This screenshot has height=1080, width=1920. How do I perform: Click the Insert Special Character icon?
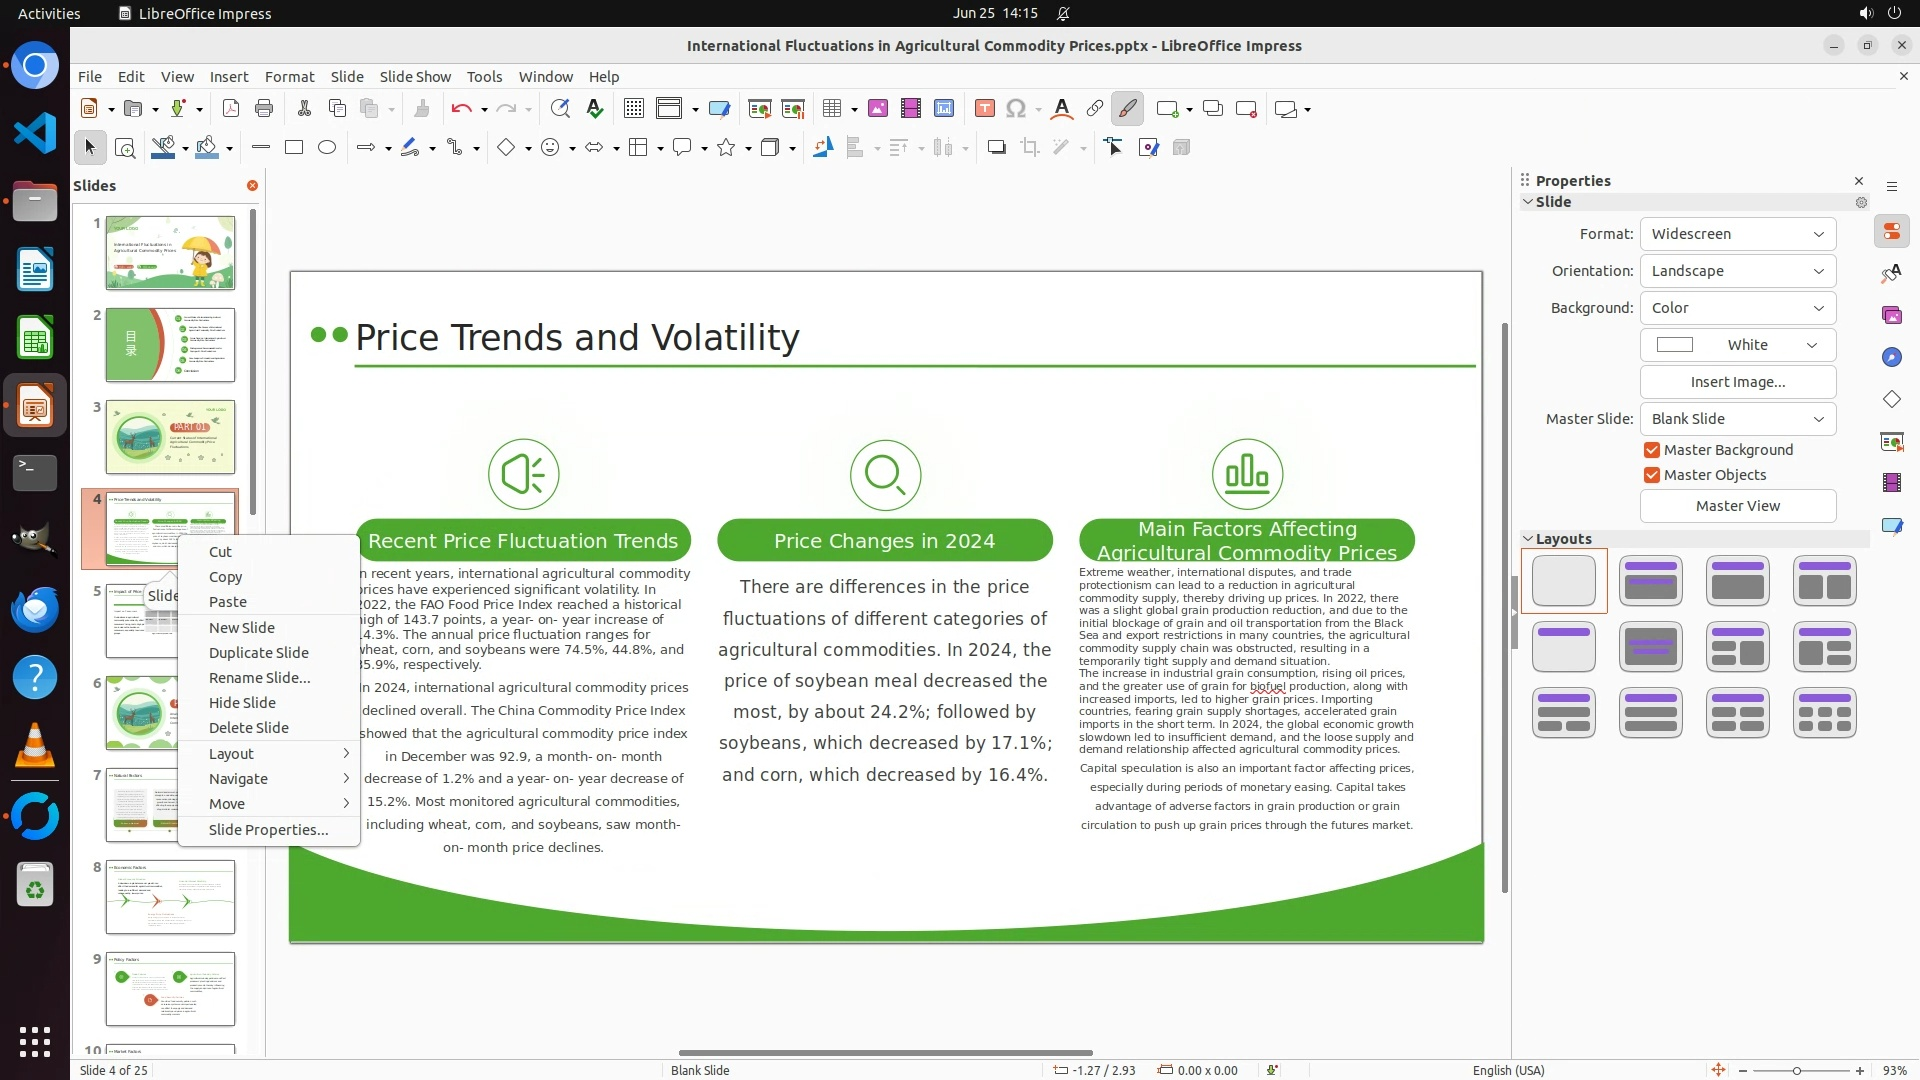point(1016,109)
